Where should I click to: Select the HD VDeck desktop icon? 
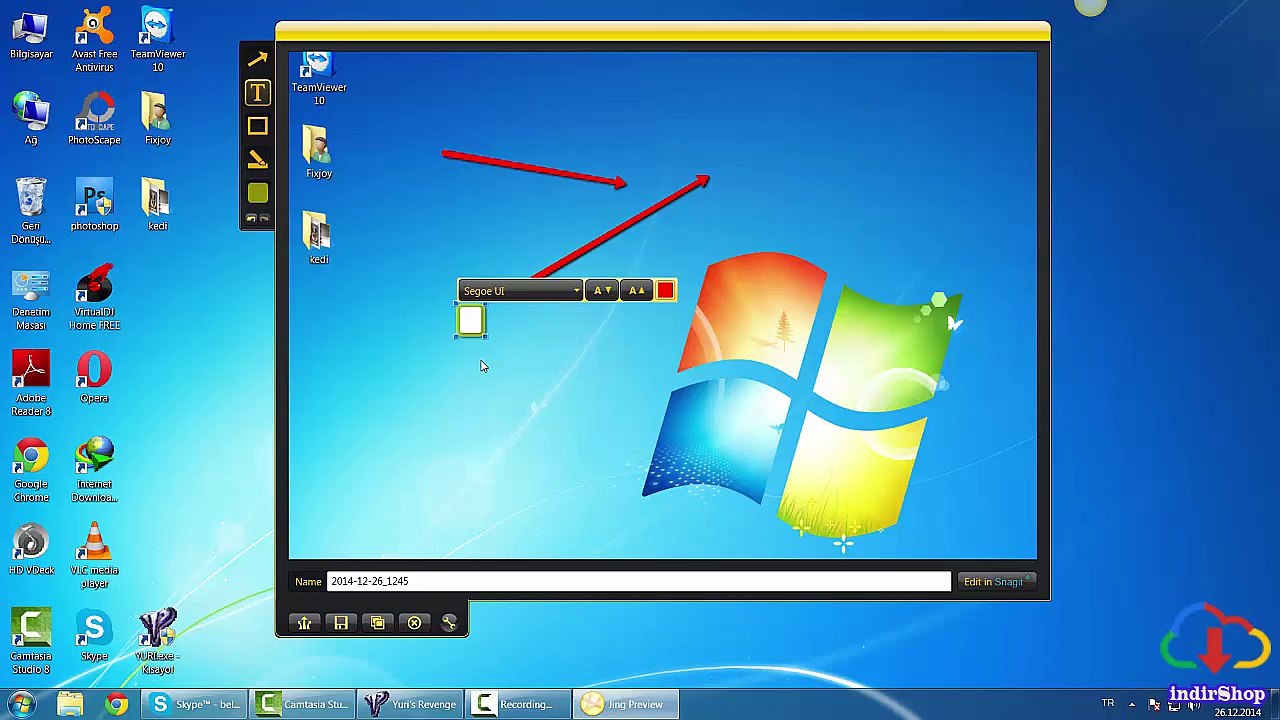(x=31, y=550)
